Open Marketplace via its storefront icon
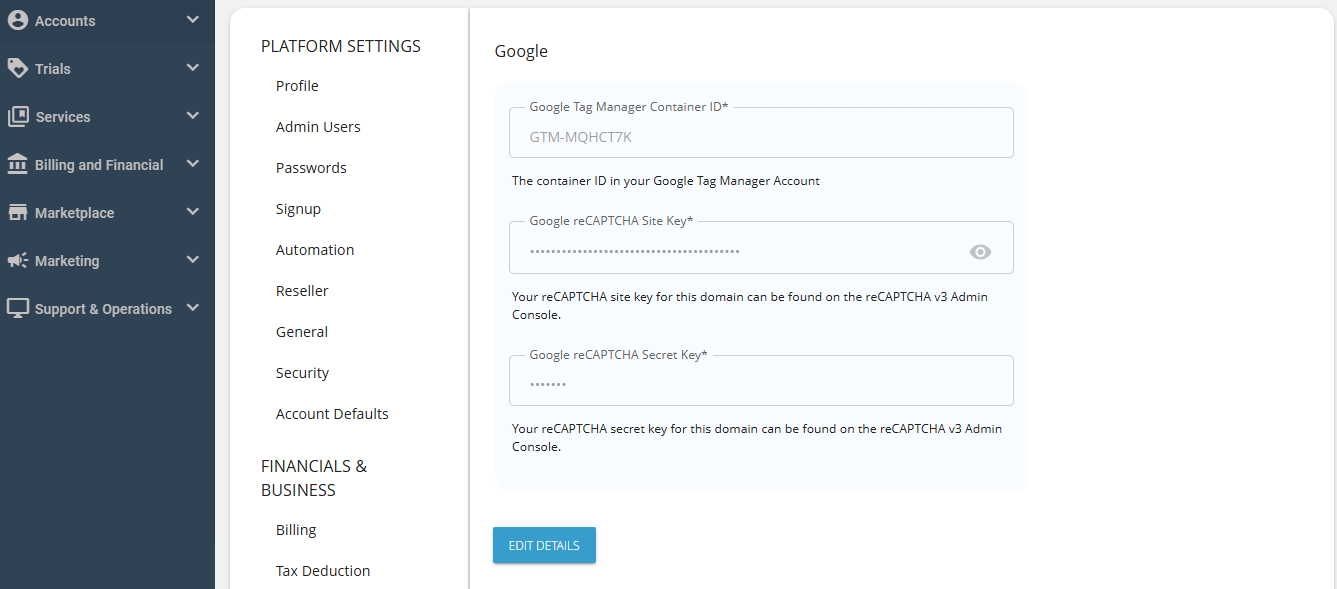 click(17, 212)
